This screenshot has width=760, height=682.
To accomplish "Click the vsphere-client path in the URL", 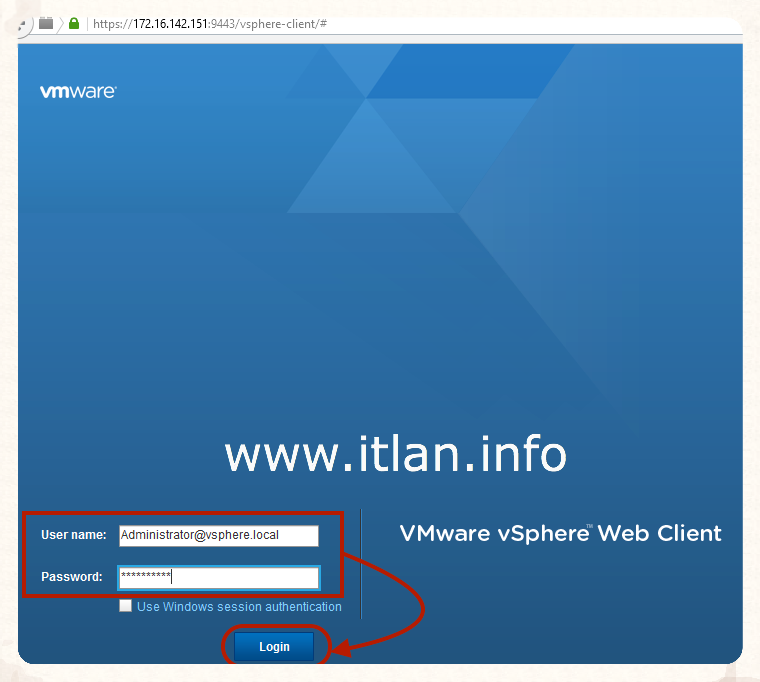I will click(274, 23).
